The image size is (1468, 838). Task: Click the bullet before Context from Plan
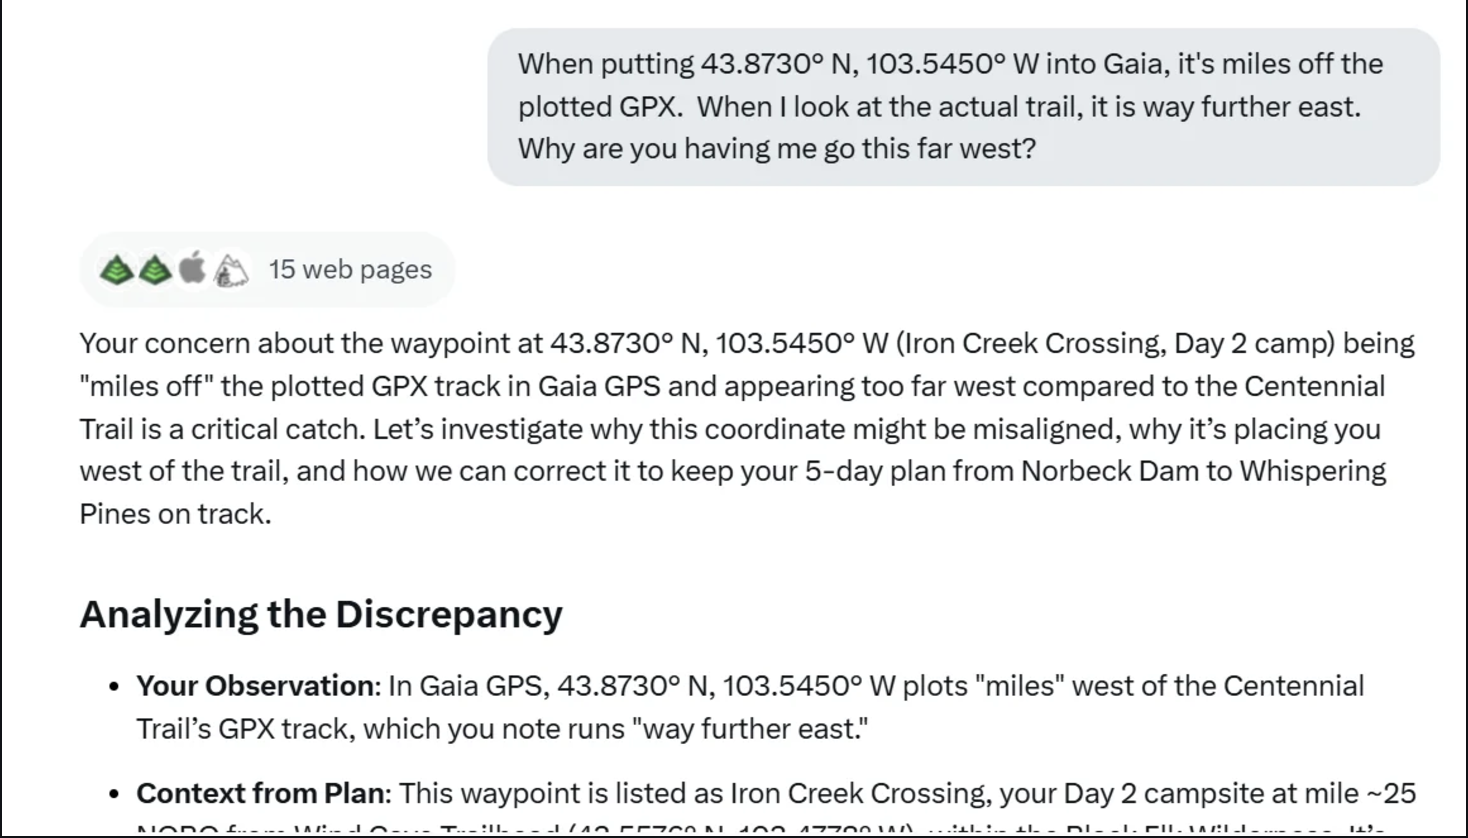tap(115, 794)
